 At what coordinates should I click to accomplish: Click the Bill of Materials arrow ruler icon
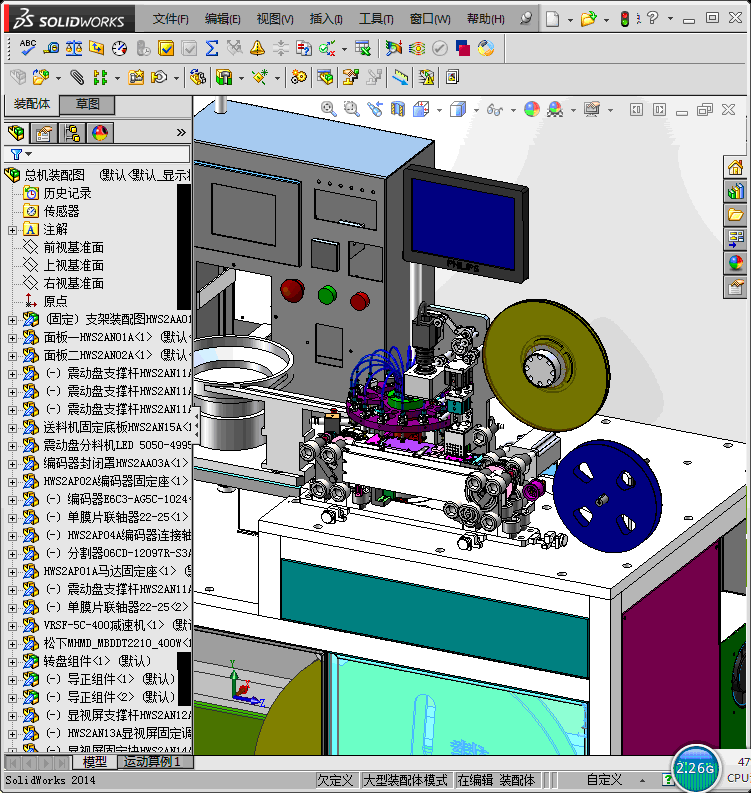(x=400, y=77)
